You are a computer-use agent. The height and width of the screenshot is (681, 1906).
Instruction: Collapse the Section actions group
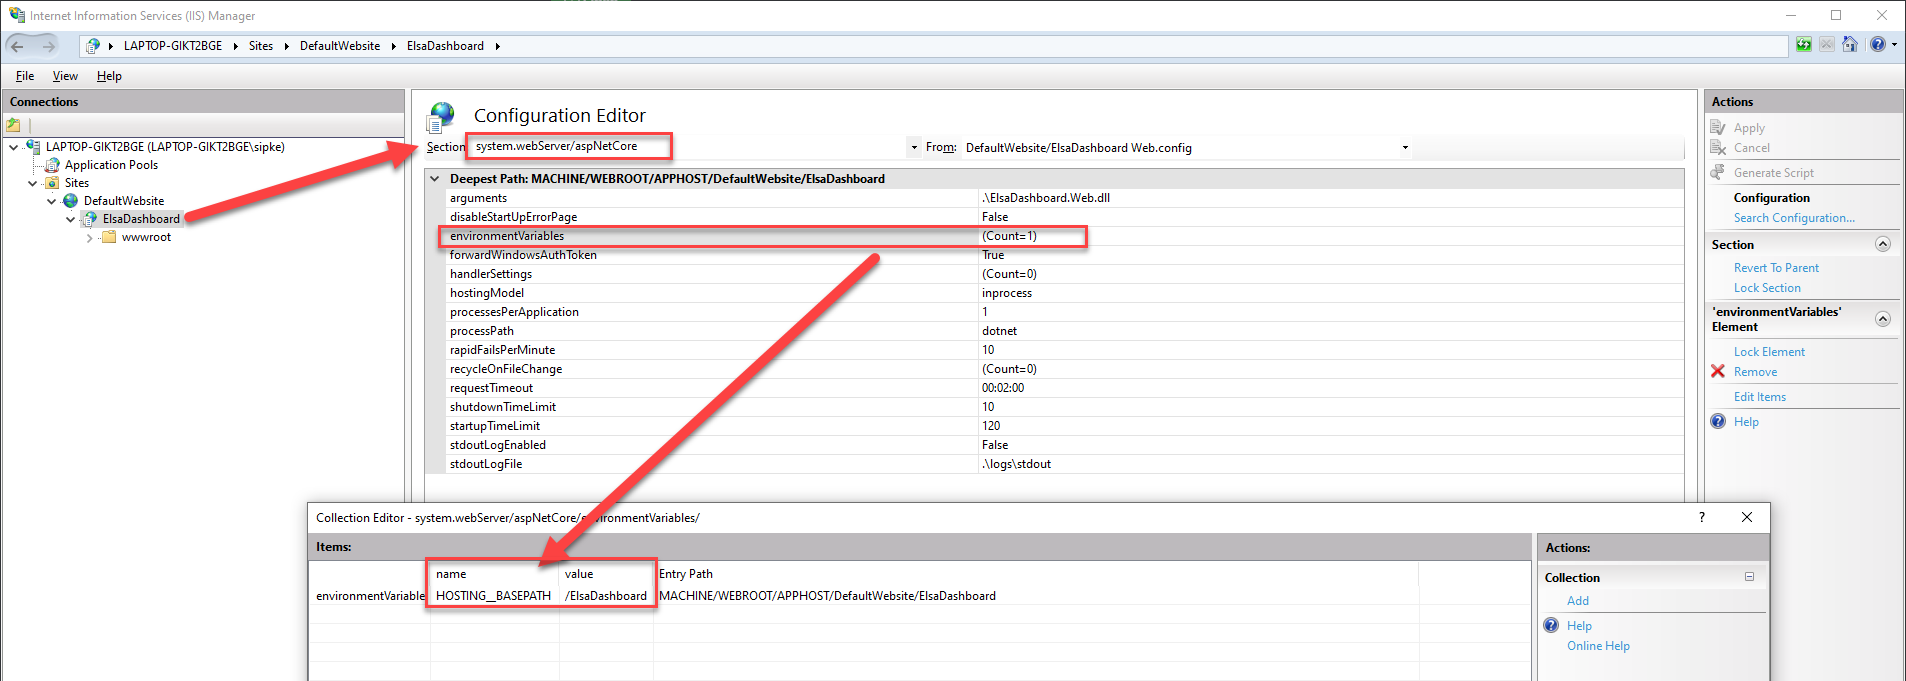click(1882, 244)
